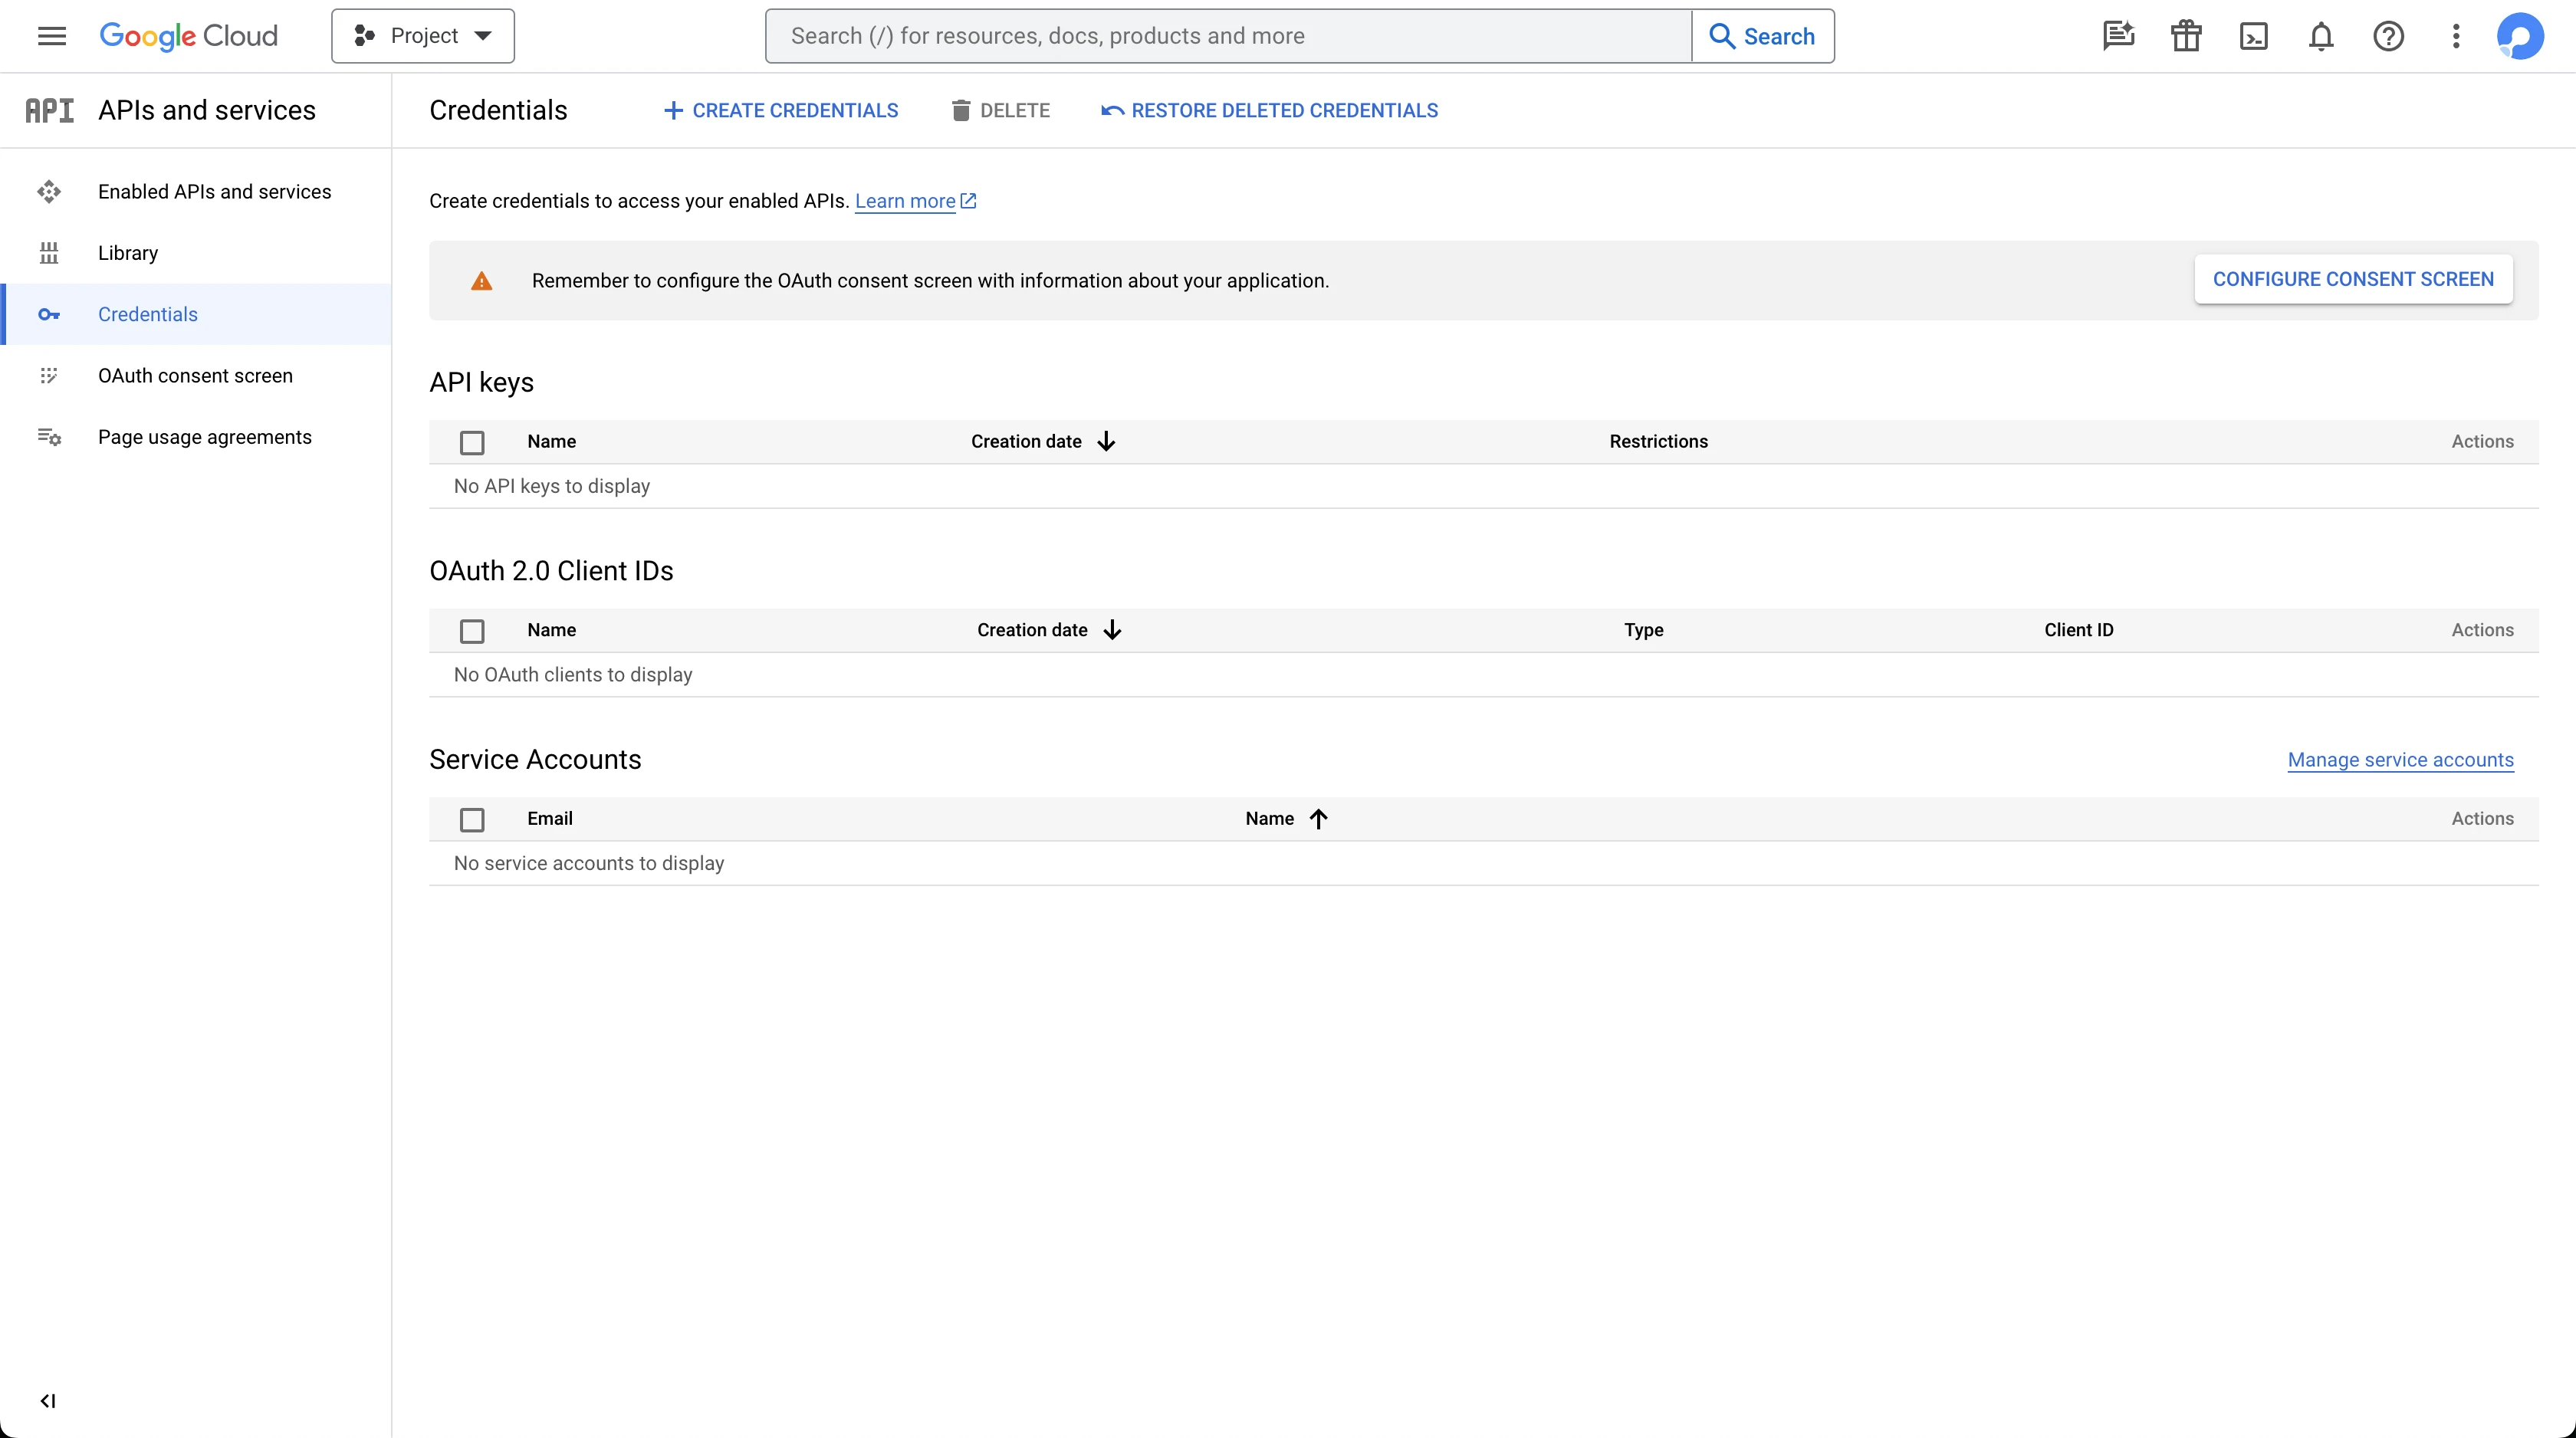Go to OAuth consent screen page
The height and width of the screenshot is (1438, 2576).
point(195,375)
